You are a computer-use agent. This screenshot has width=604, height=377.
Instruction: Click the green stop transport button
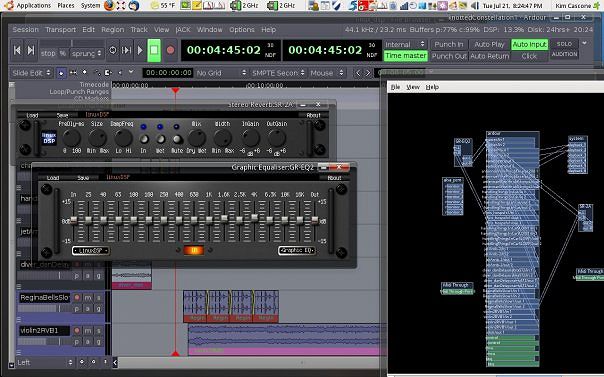click(154, 50)
